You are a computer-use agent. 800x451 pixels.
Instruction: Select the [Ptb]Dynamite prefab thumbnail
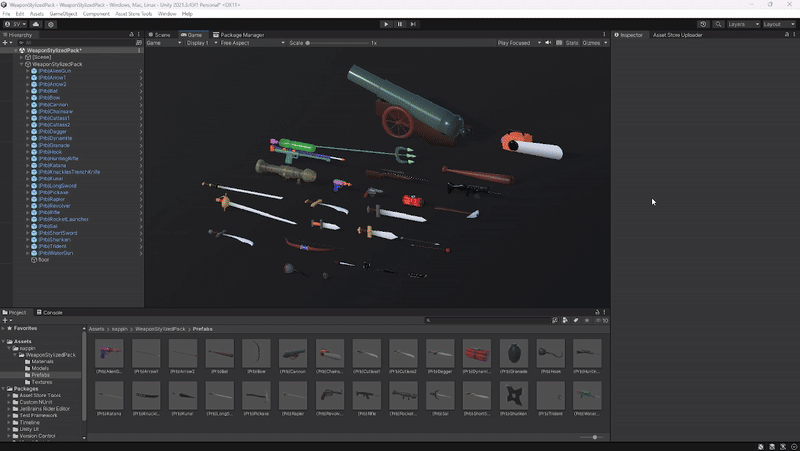477,353
